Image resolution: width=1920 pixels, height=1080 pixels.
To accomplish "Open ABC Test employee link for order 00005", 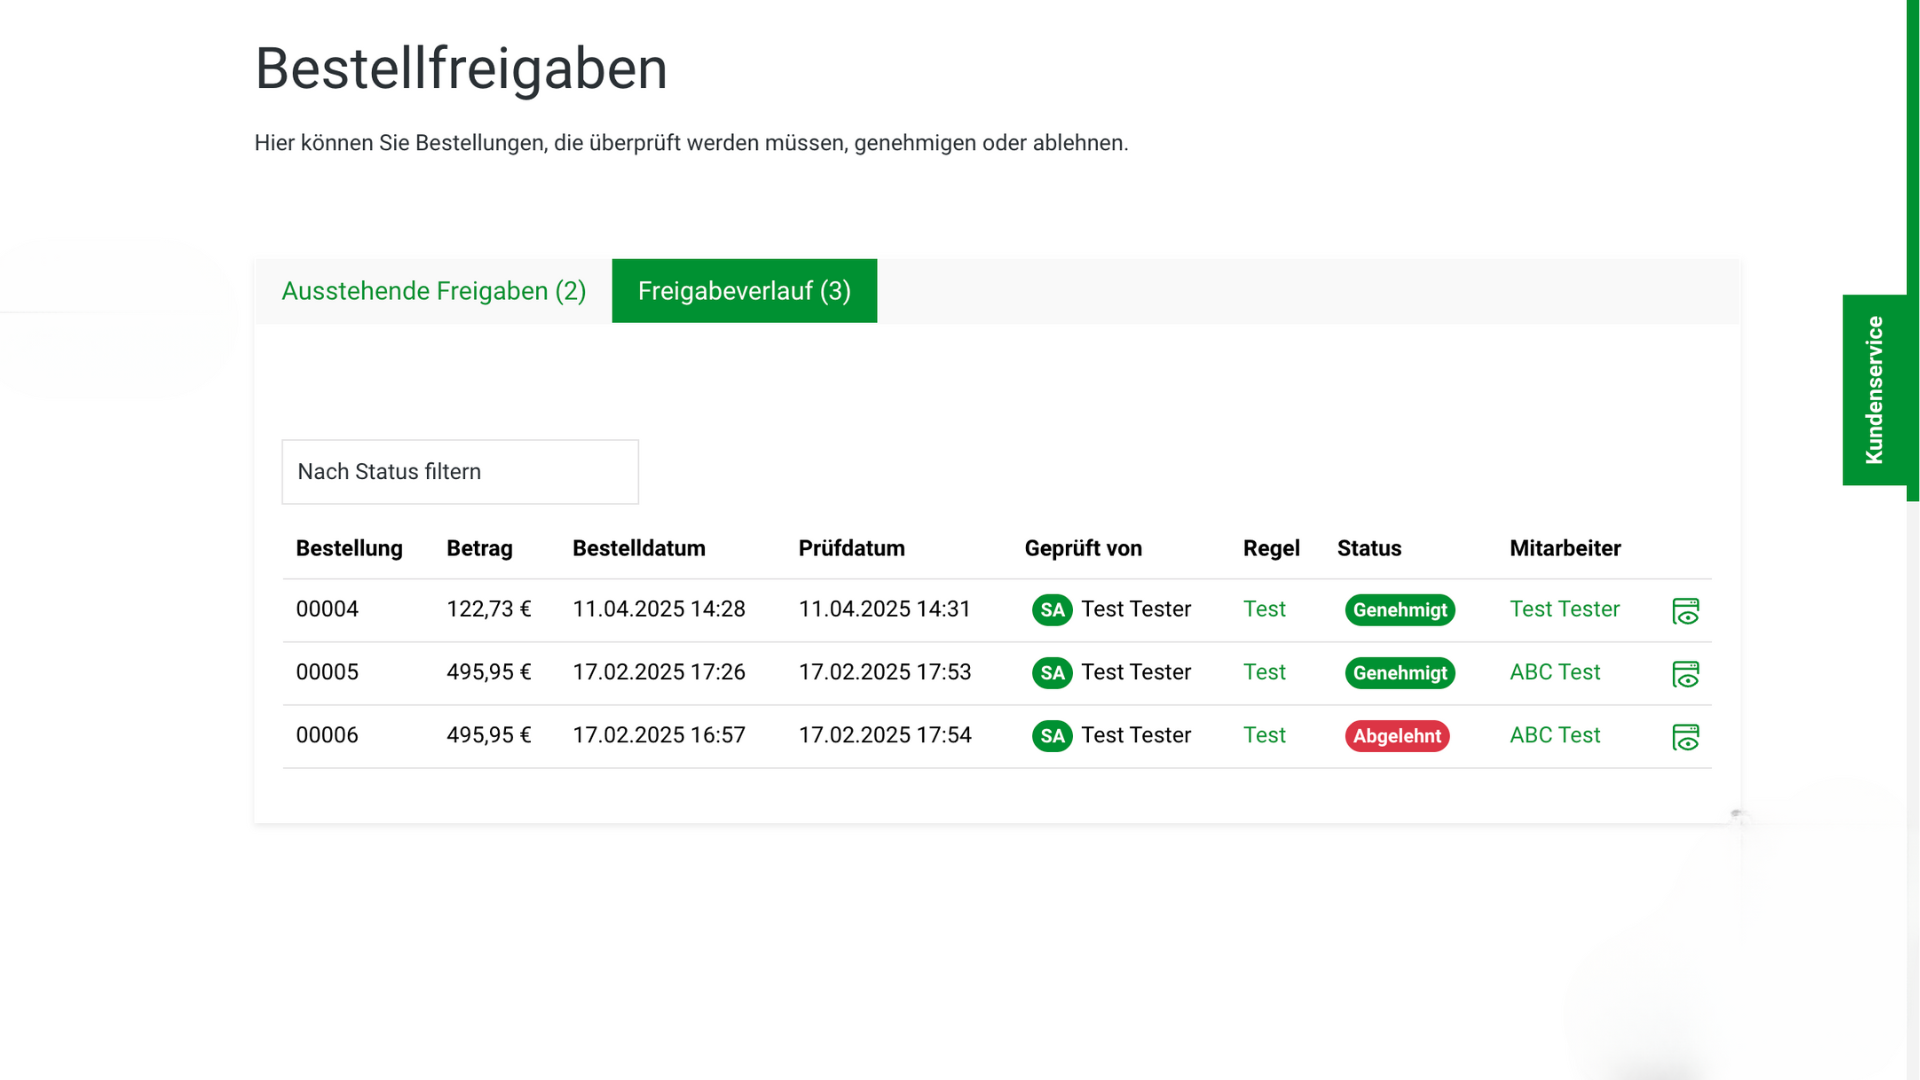I will point(1554,672).
